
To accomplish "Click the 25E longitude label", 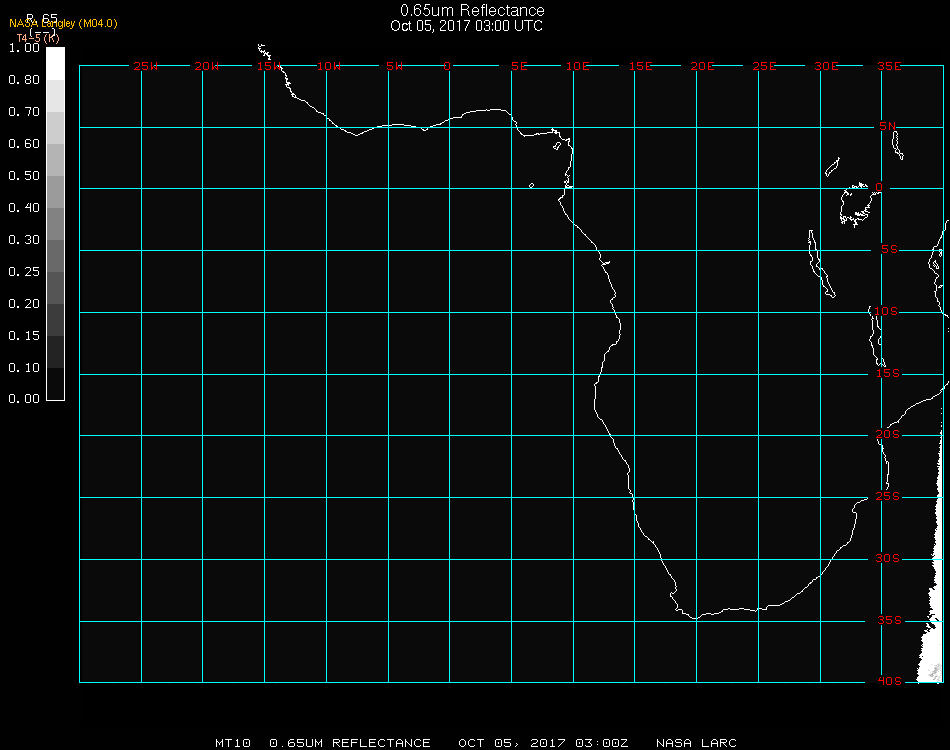I will pos(764,66).
